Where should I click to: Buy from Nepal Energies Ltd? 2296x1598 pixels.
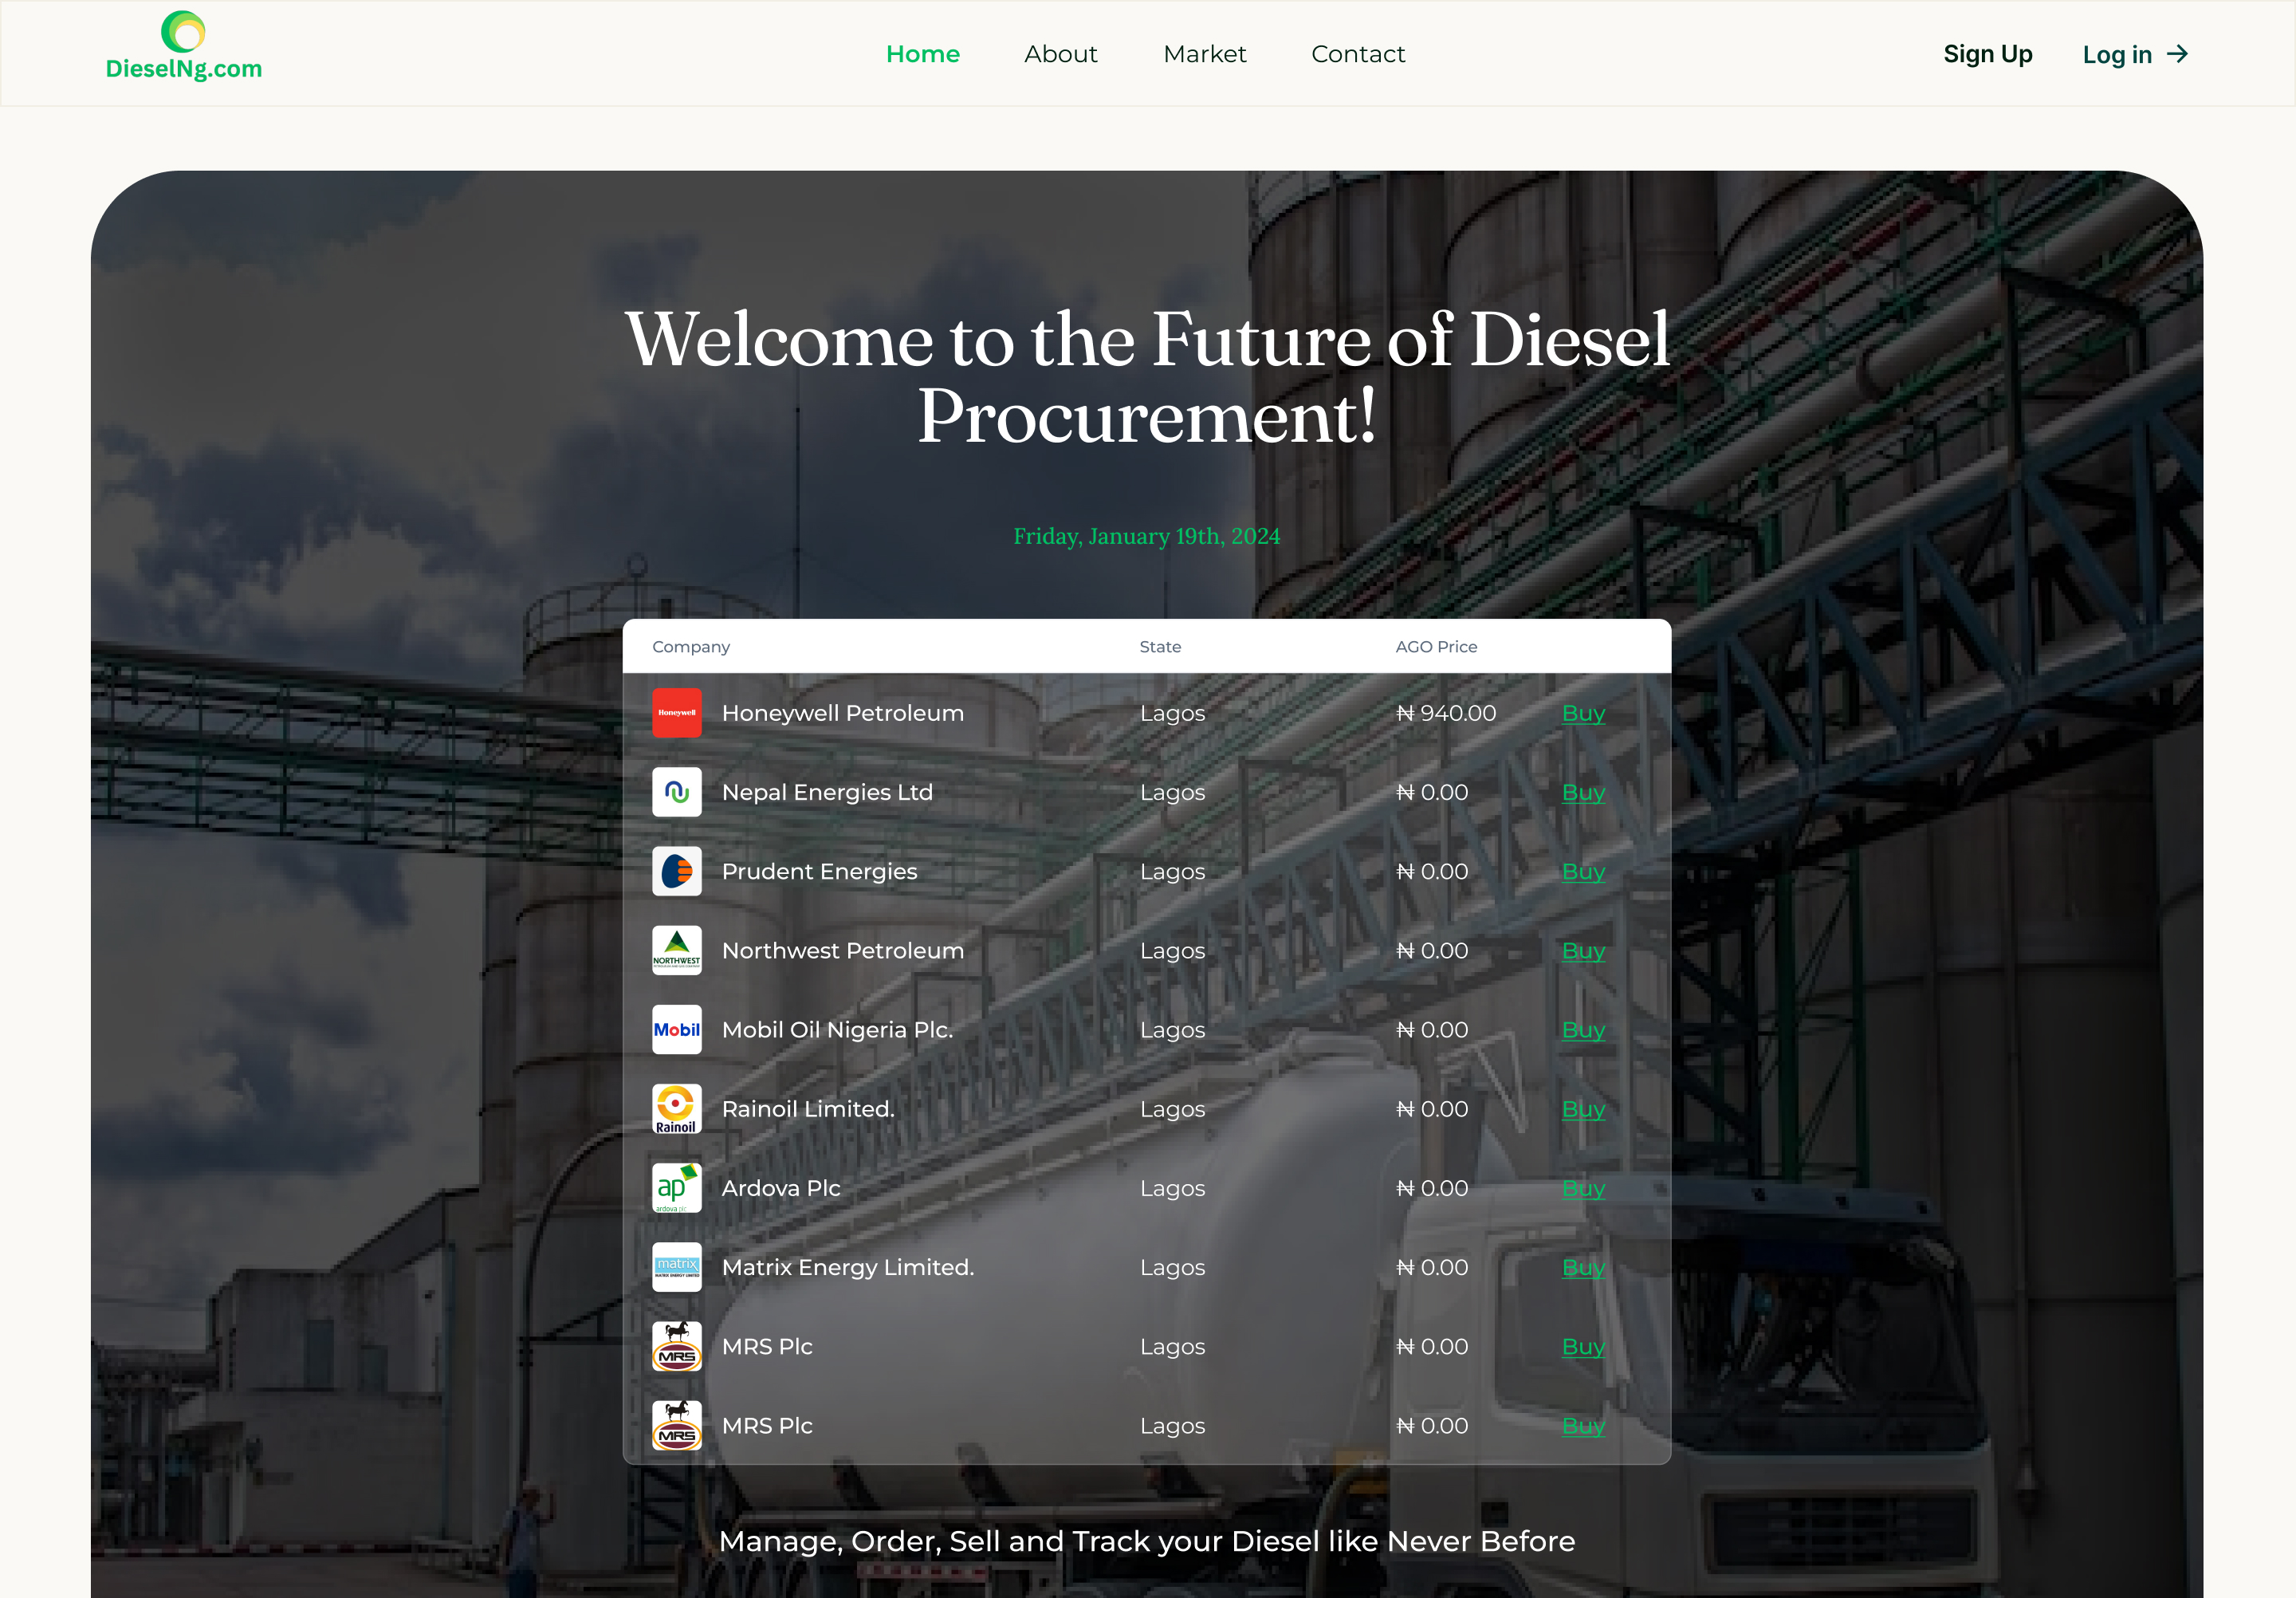pos(1583,793)
